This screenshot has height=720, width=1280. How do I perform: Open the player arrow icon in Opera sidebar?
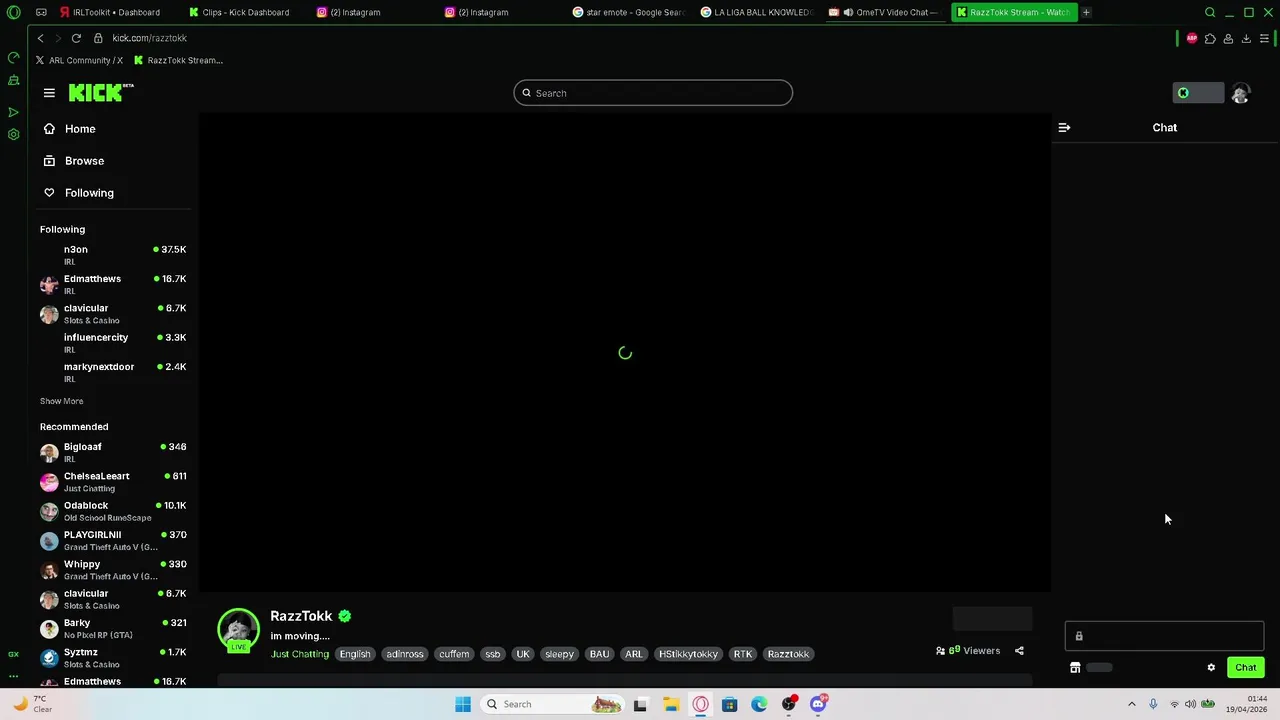pos(13,112)
